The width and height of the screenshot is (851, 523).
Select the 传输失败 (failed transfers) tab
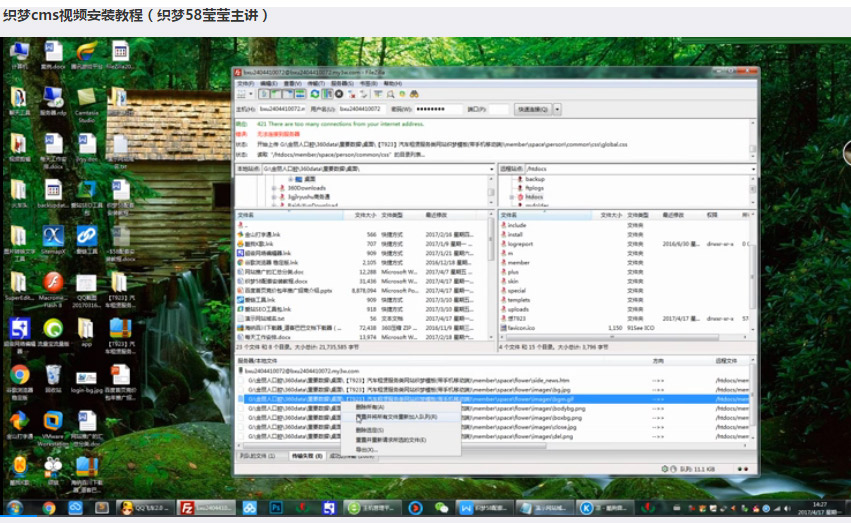coord(305,455)
